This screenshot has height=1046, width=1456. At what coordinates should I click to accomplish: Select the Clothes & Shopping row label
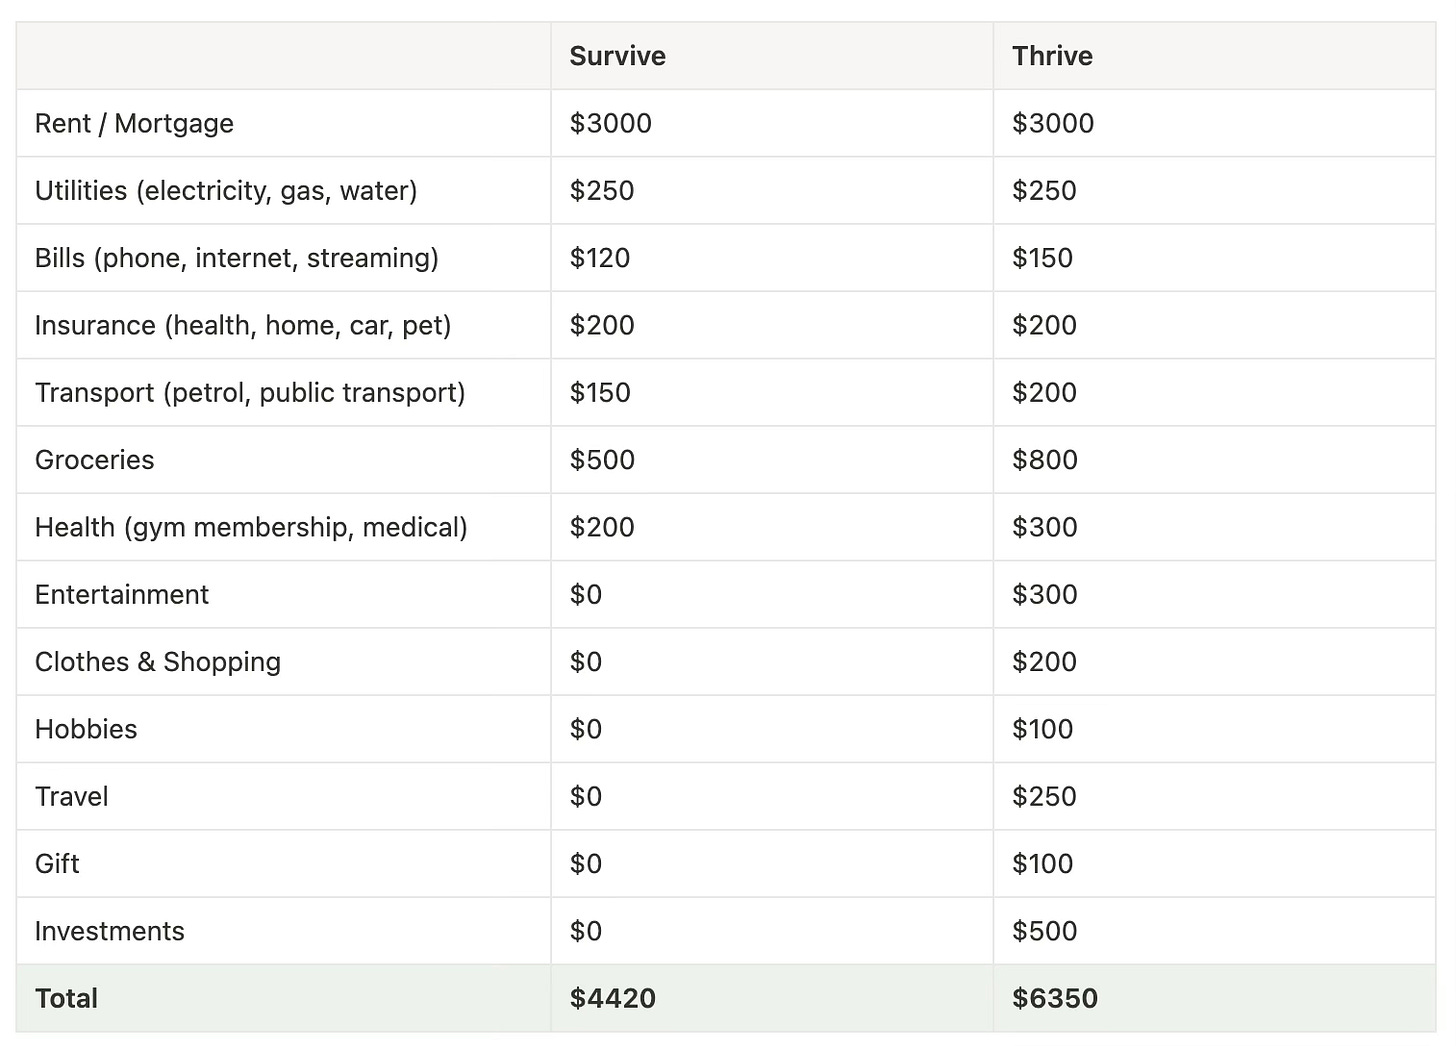[158, 662]
